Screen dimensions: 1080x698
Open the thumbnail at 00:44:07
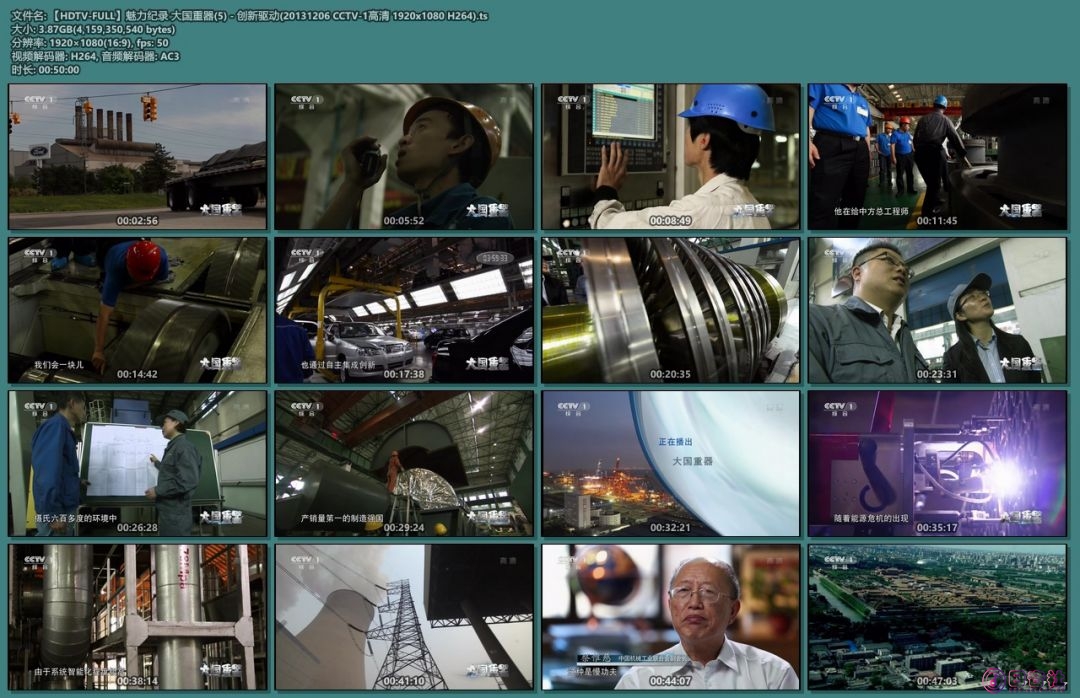pos(670,617)
